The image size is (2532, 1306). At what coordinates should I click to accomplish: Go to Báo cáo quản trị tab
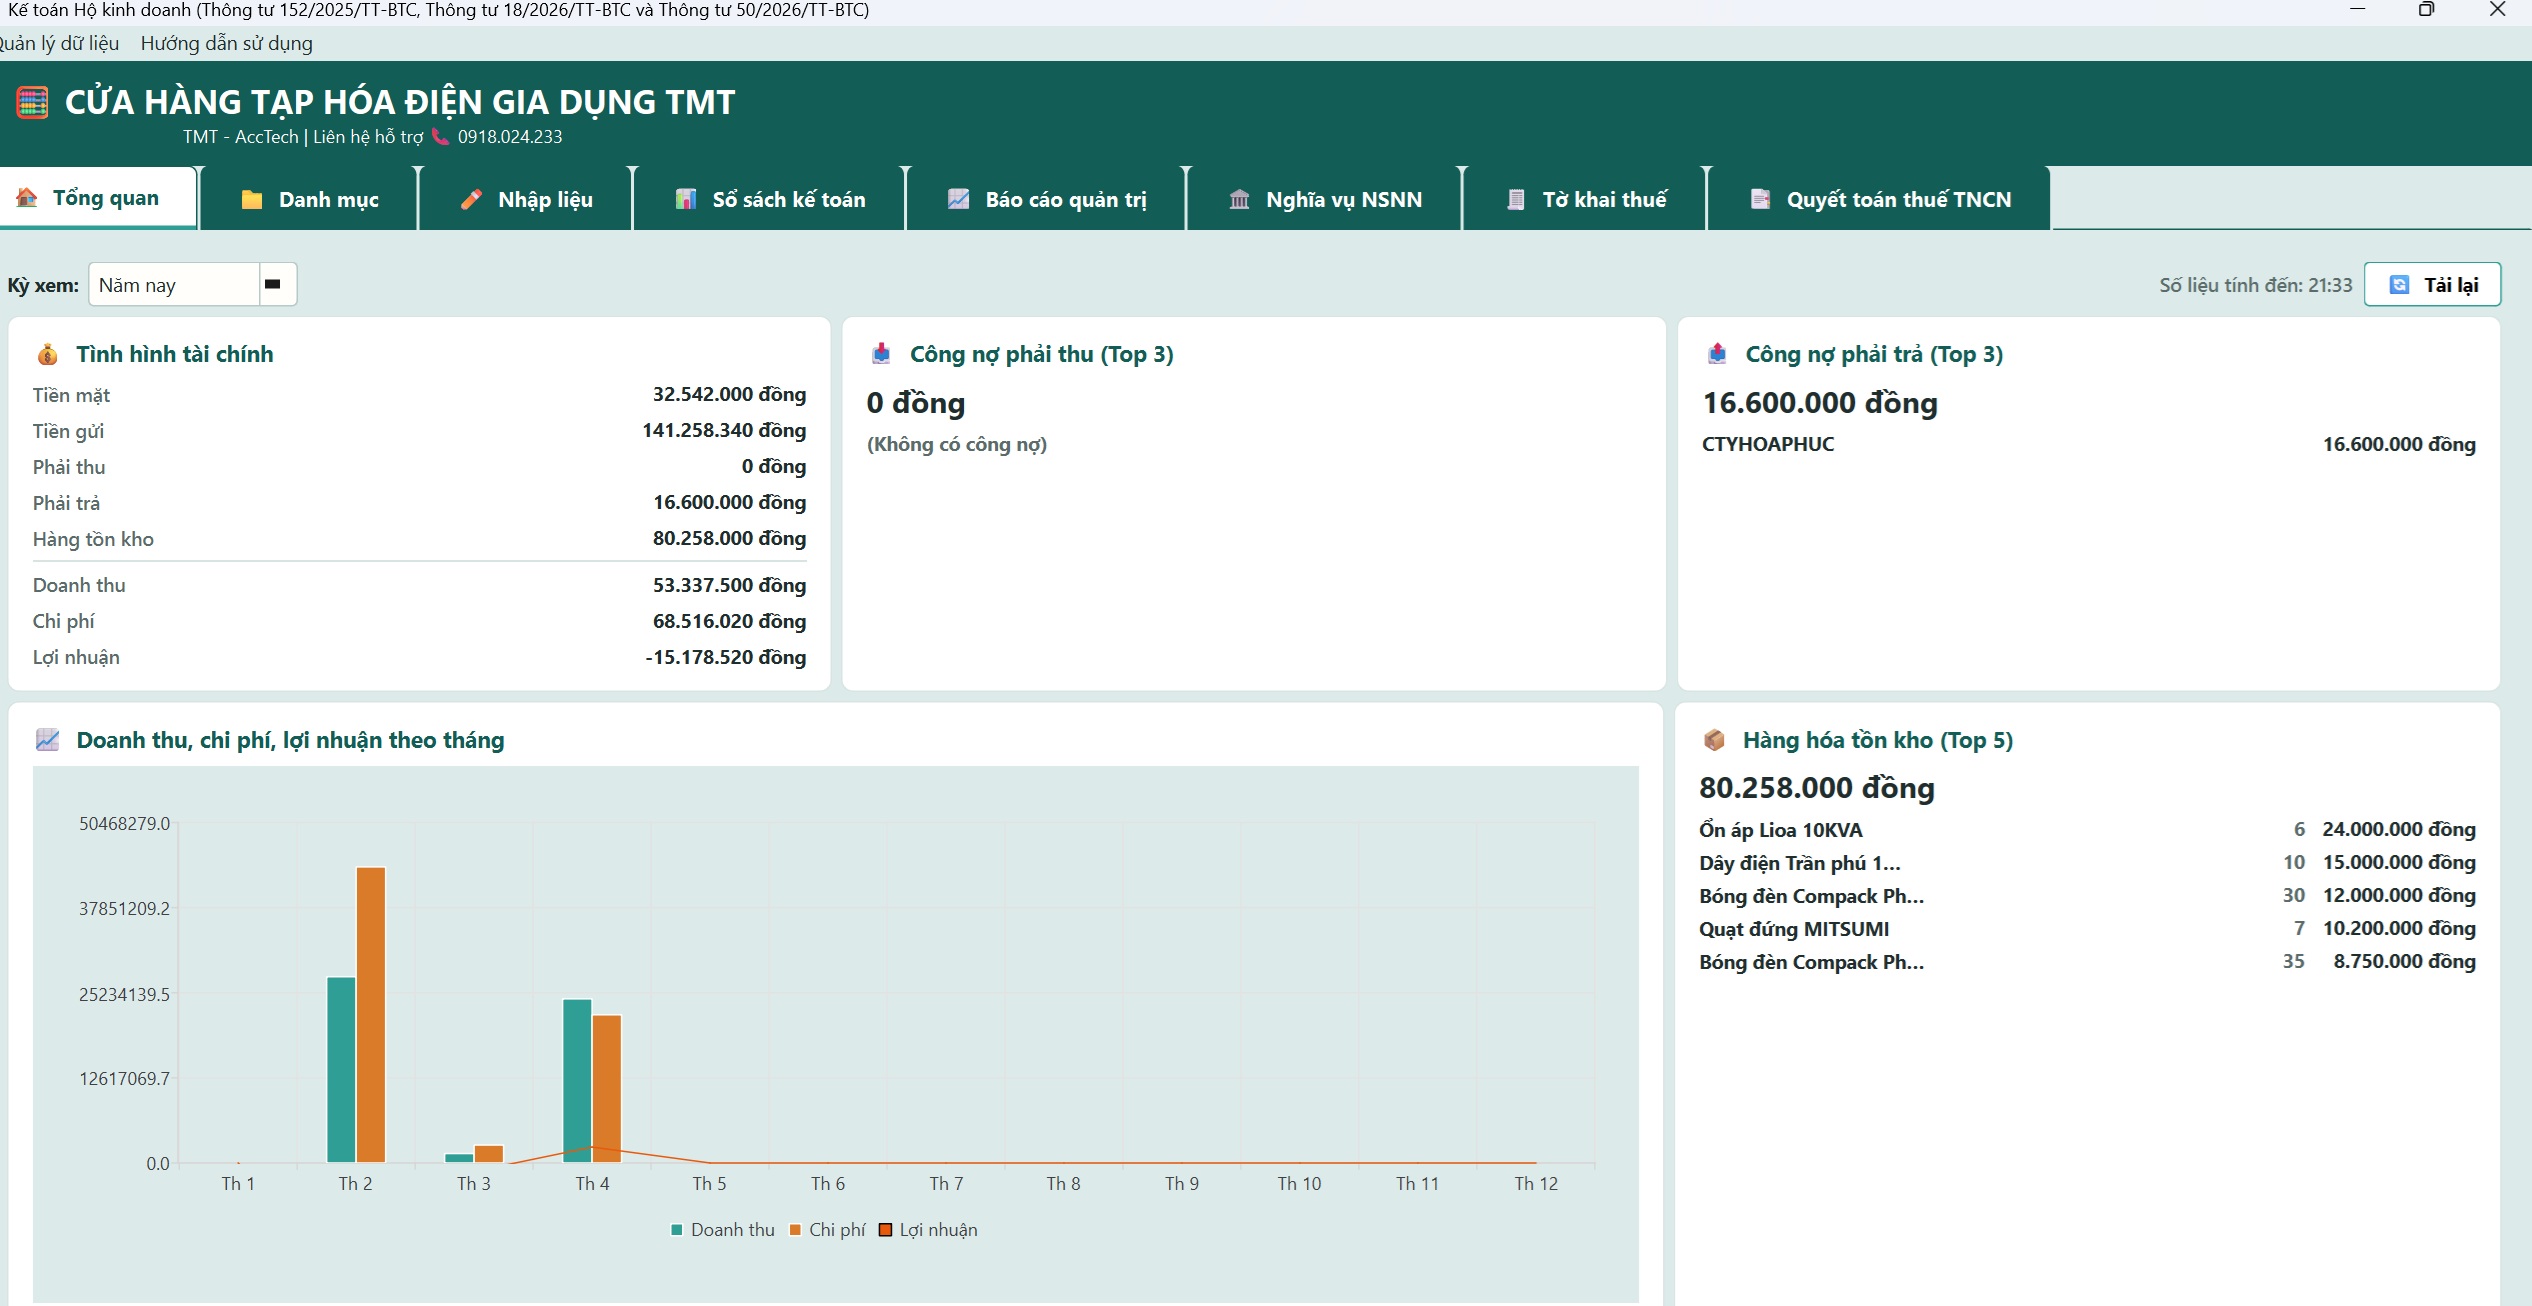(1046, 199)
